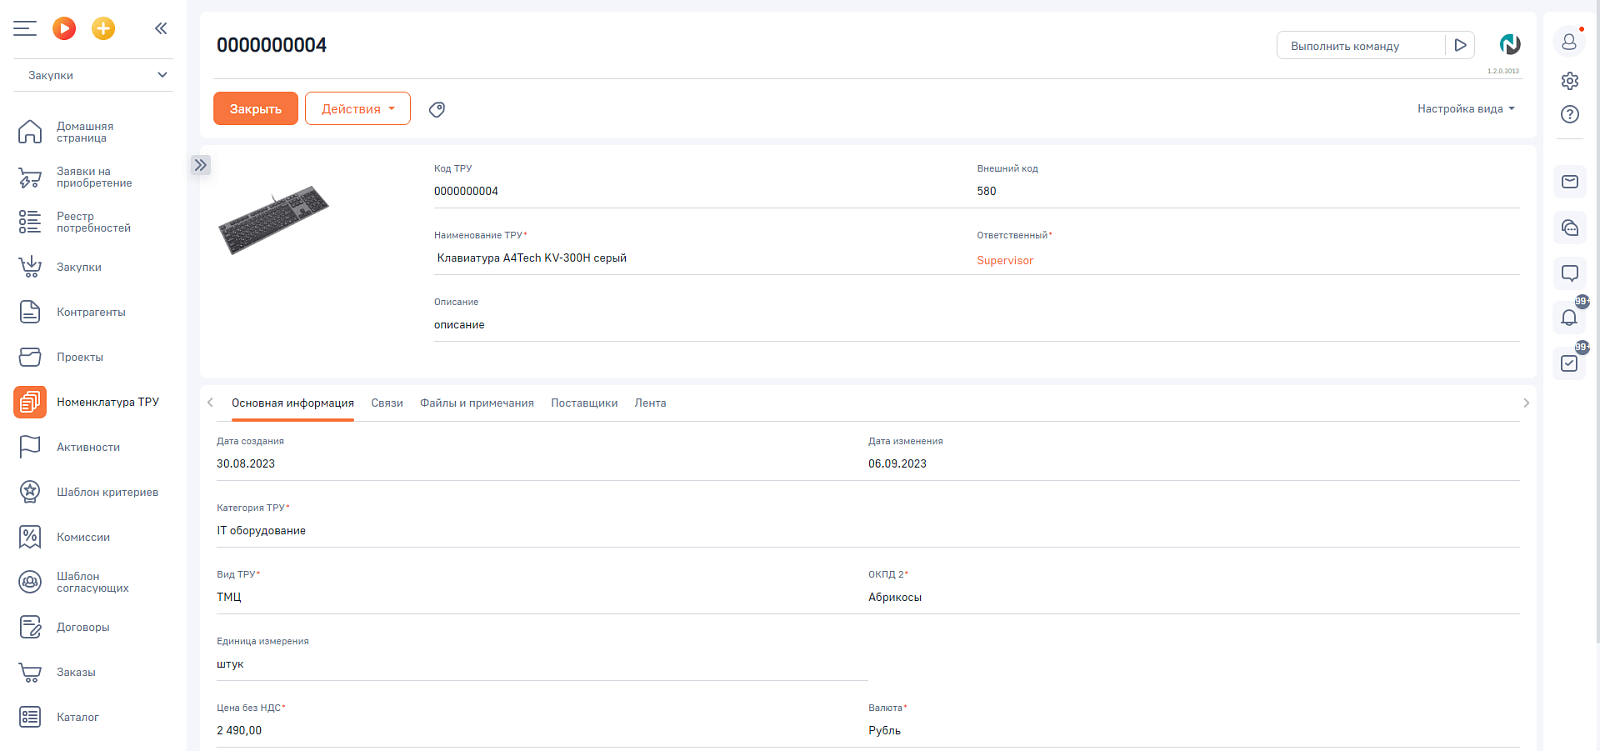This screenshot has width=1600, height=751.
Task: Collapse the left sidebar with double chevron
Action: (161, 28)
